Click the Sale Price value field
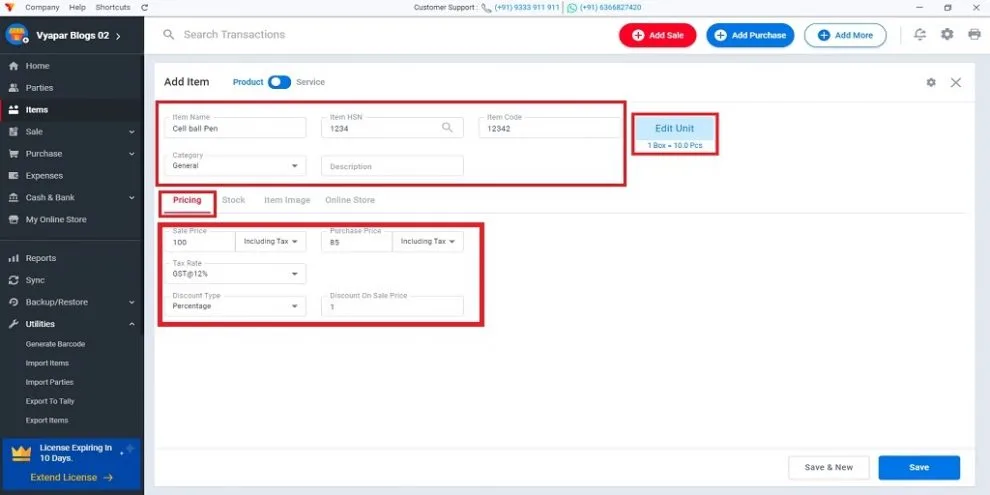990x495 pixels. [x=200, y=241]
